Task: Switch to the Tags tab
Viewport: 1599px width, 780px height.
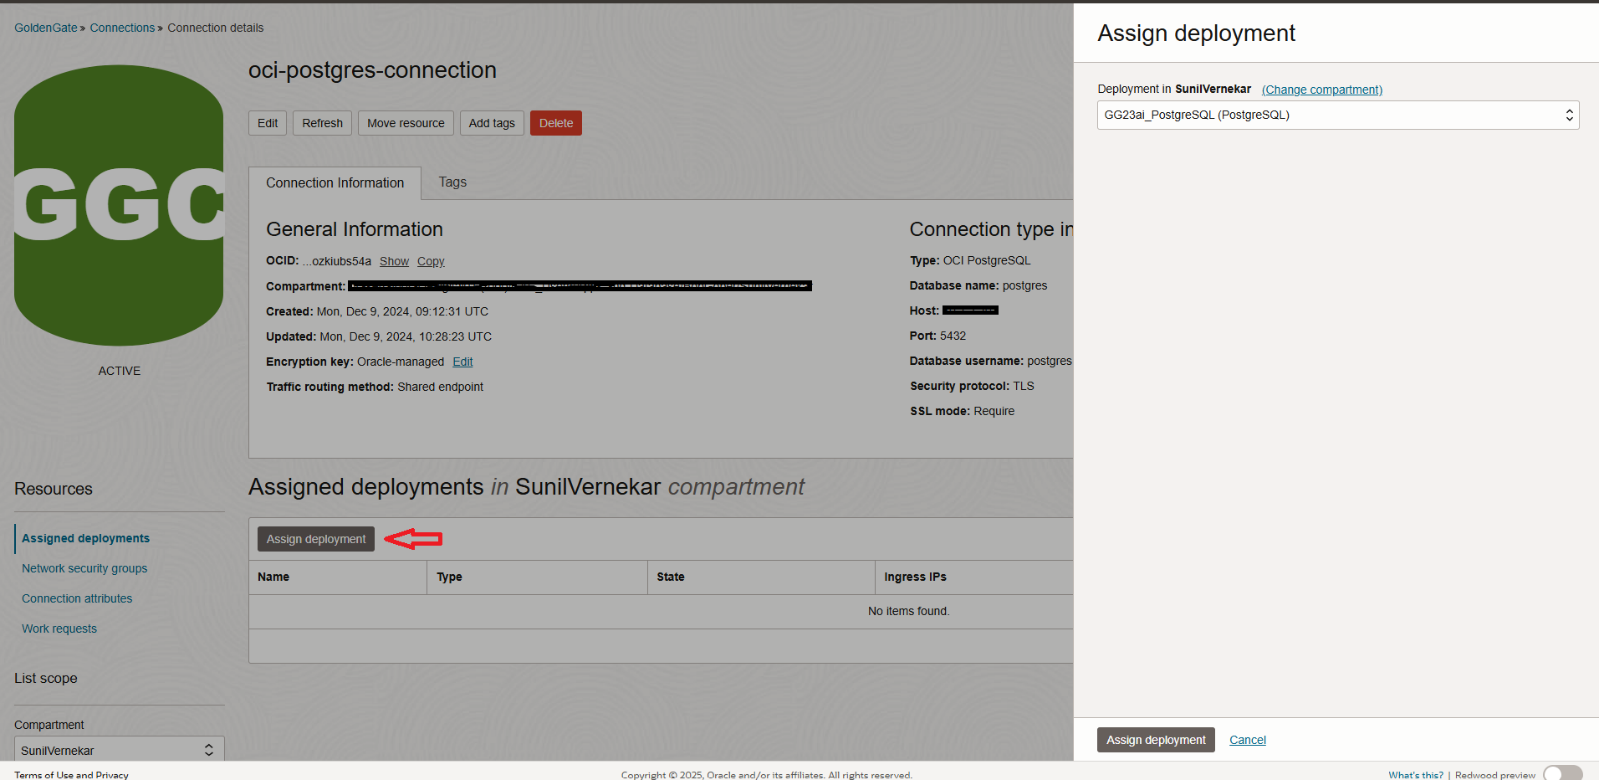Action: click(452, 182)
